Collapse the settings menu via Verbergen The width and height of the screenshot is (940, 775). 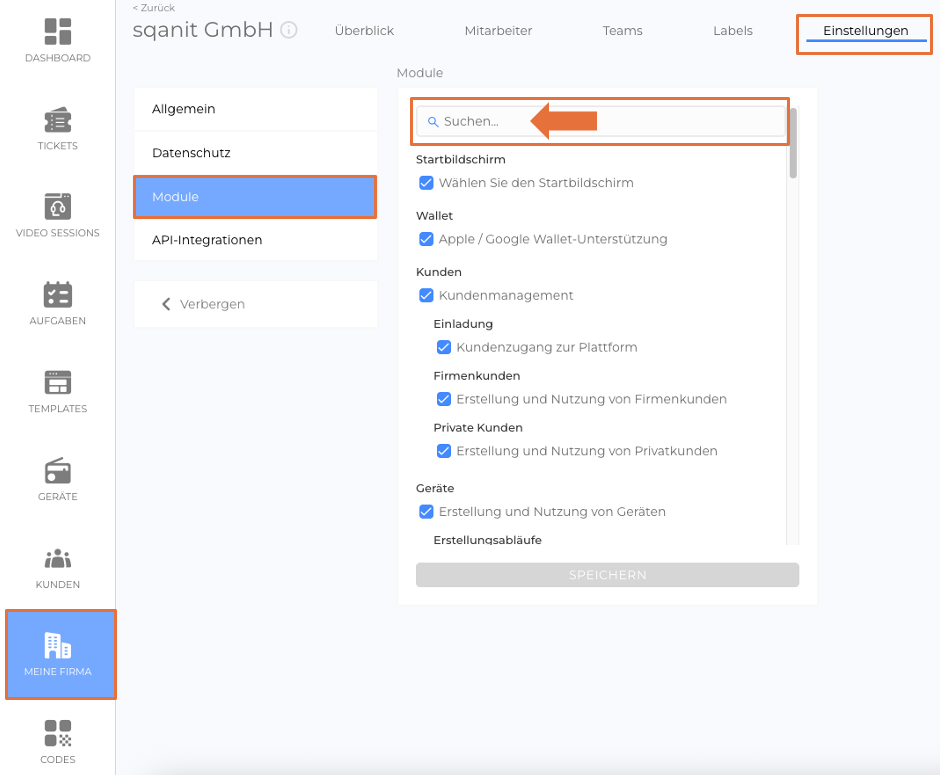pos(204,304)
